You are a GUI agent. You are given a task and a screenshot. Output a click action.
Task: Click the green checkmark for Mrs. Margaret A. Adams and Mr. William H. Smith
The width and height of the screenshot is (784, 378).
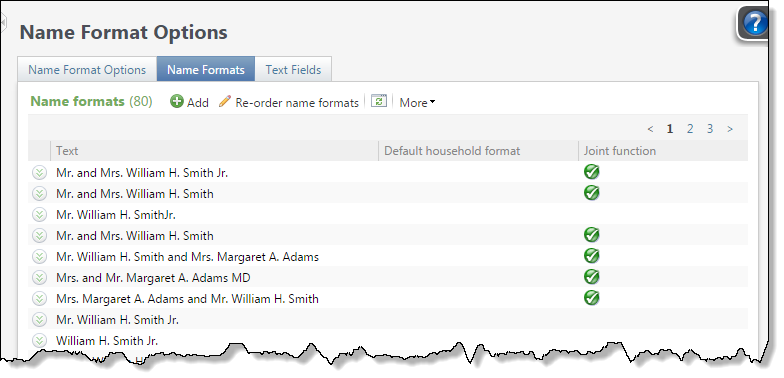(x=592, y=298)
